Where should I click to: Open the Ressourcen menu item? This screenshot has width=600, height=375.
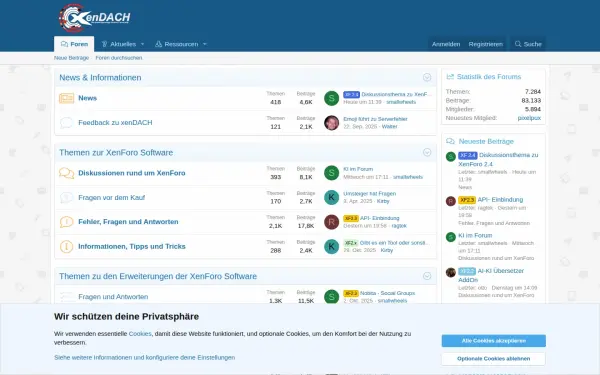pos(177,44)
